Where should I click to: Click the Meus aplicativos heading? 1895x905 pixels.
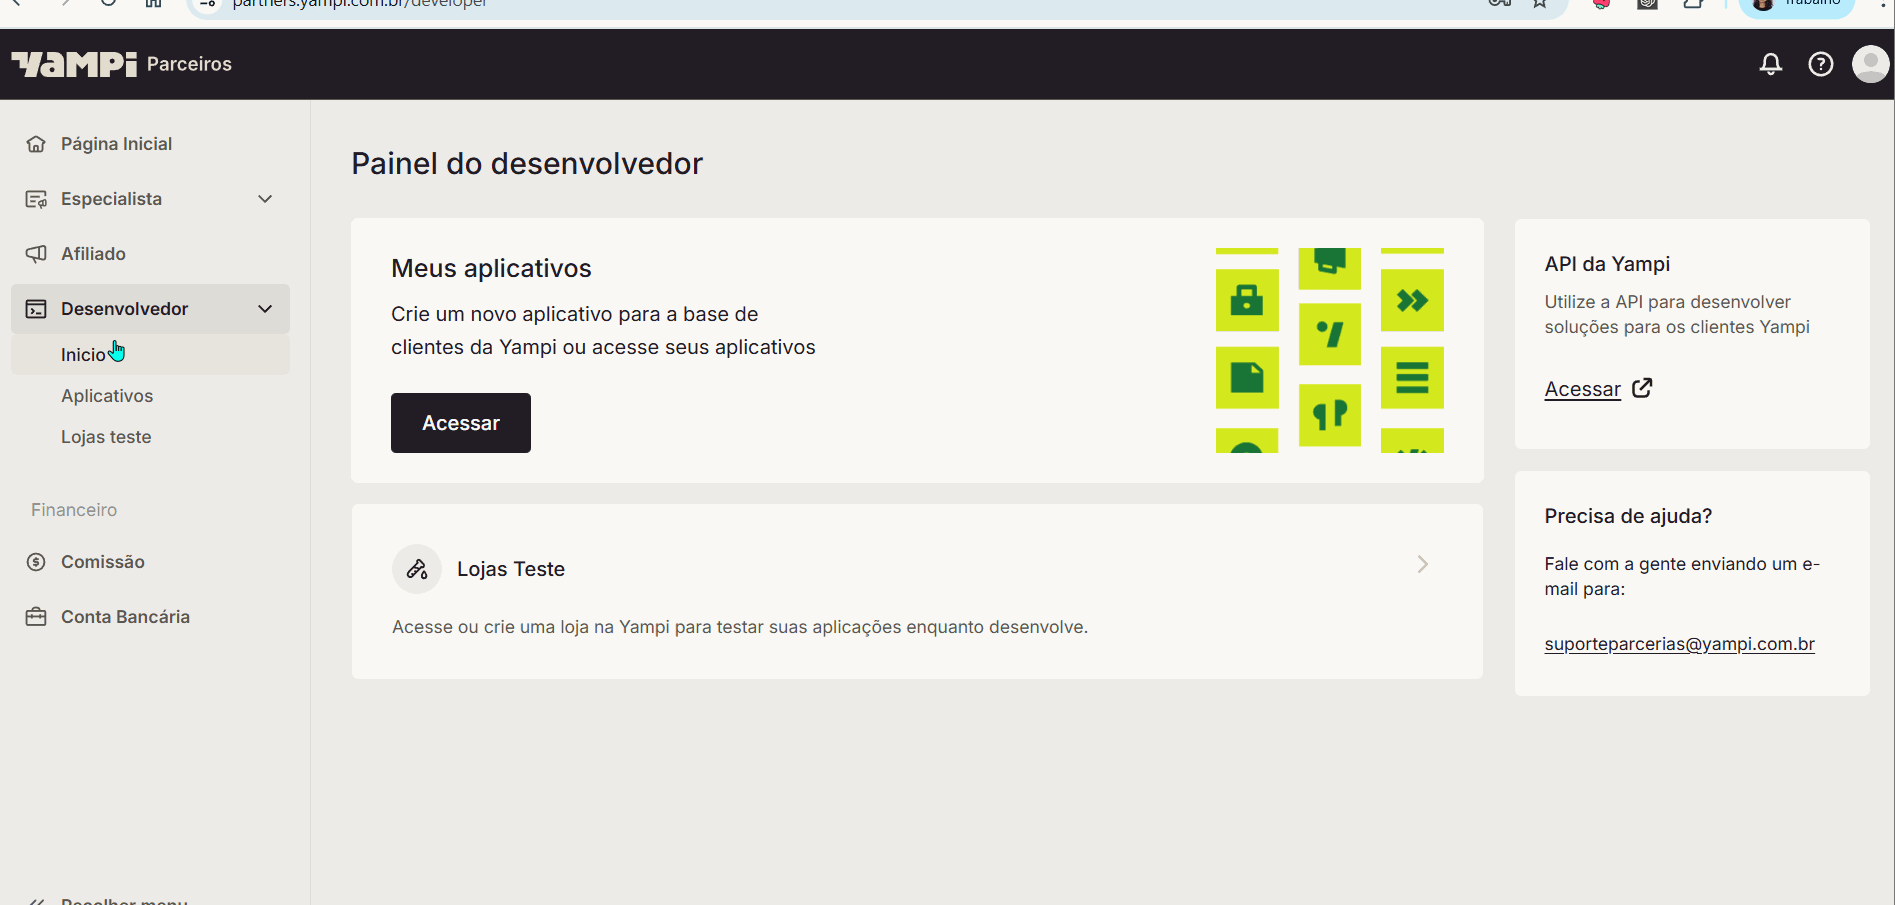point(491,268)
